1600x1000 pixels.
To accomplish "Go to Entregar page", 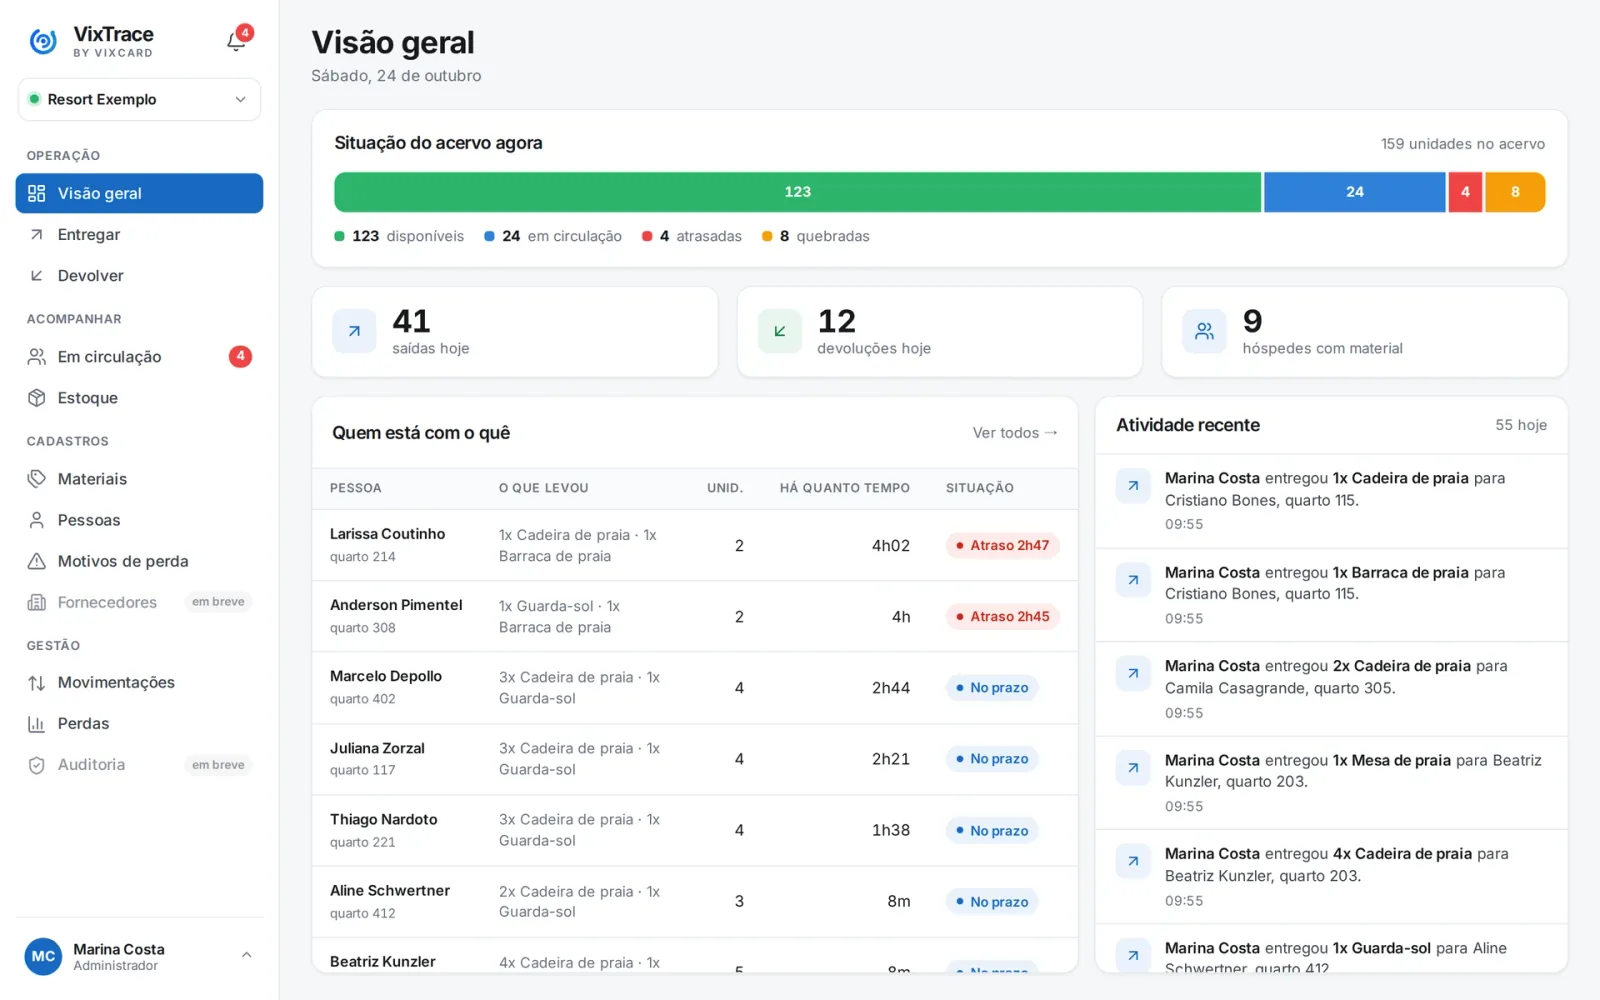I will coord(139,234).
